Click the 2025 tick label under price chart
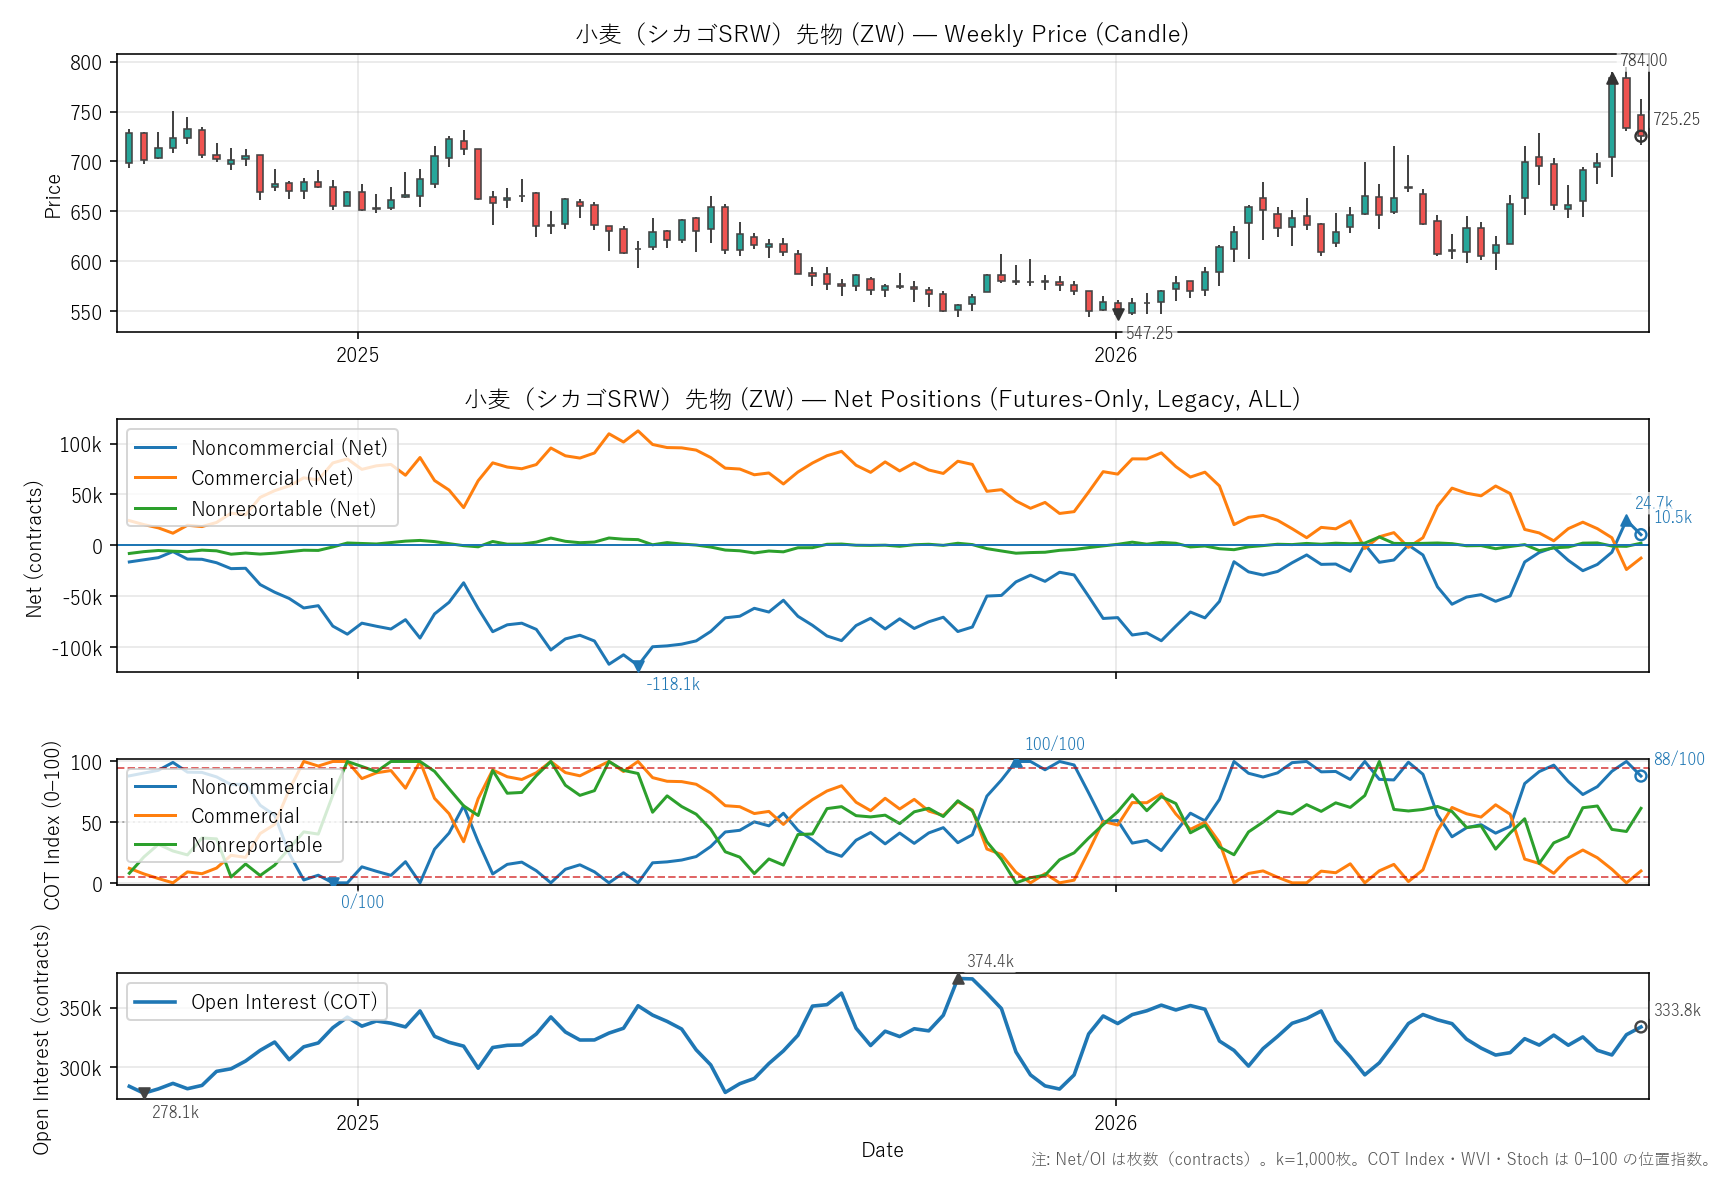 coord(358,355)
